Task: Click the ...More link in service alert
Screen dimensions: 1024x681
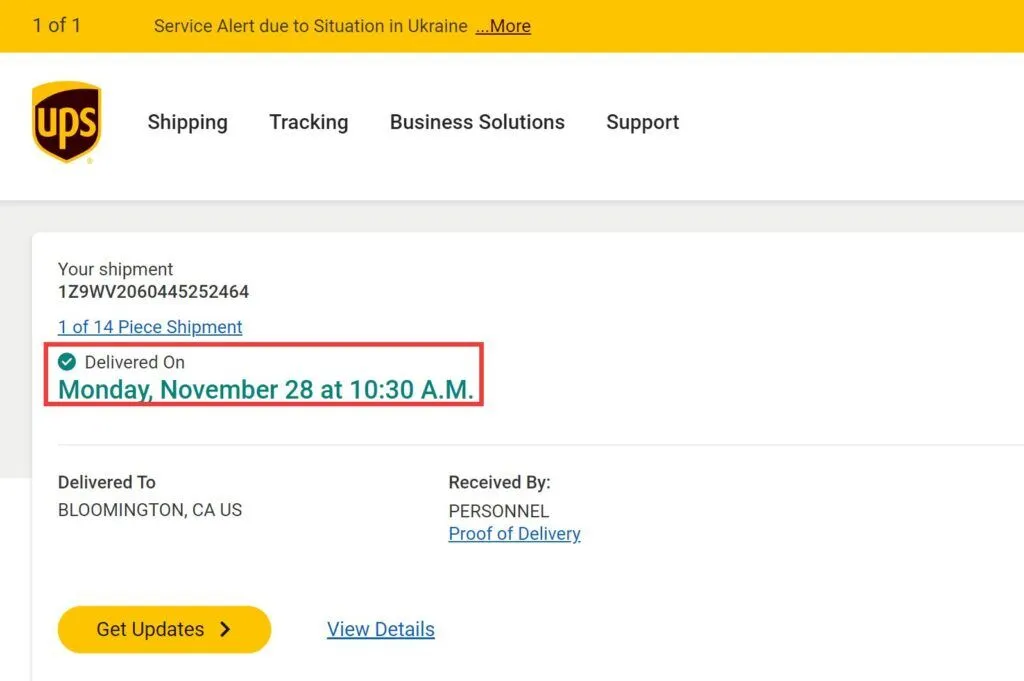Action: (503, 26)
